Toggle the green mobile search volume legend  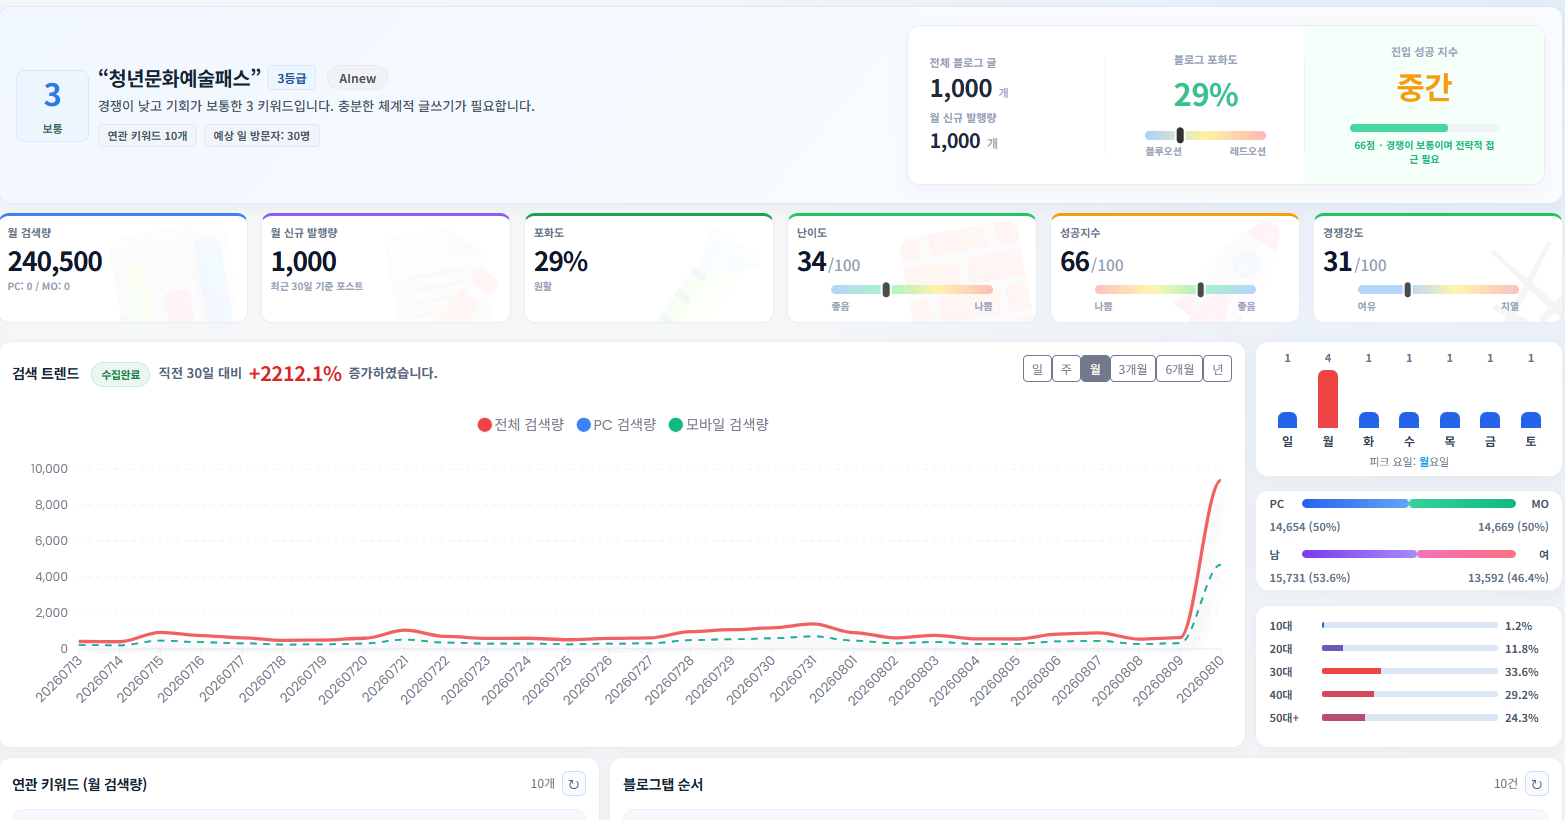719,425
